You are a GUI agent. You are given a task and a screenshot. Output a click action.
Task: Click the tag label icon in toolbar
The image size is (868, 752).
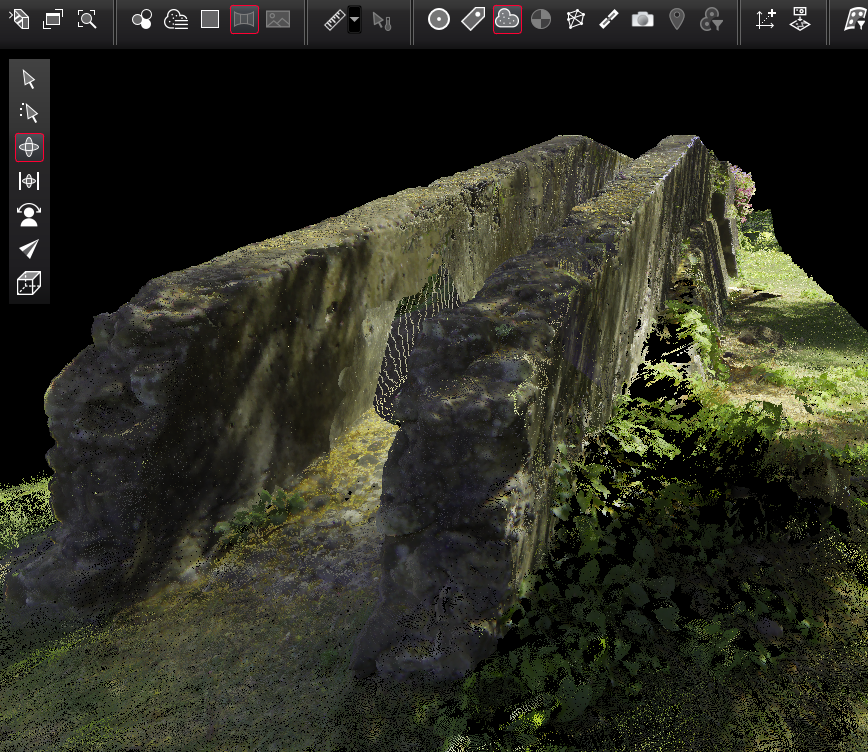click(473, 20)
